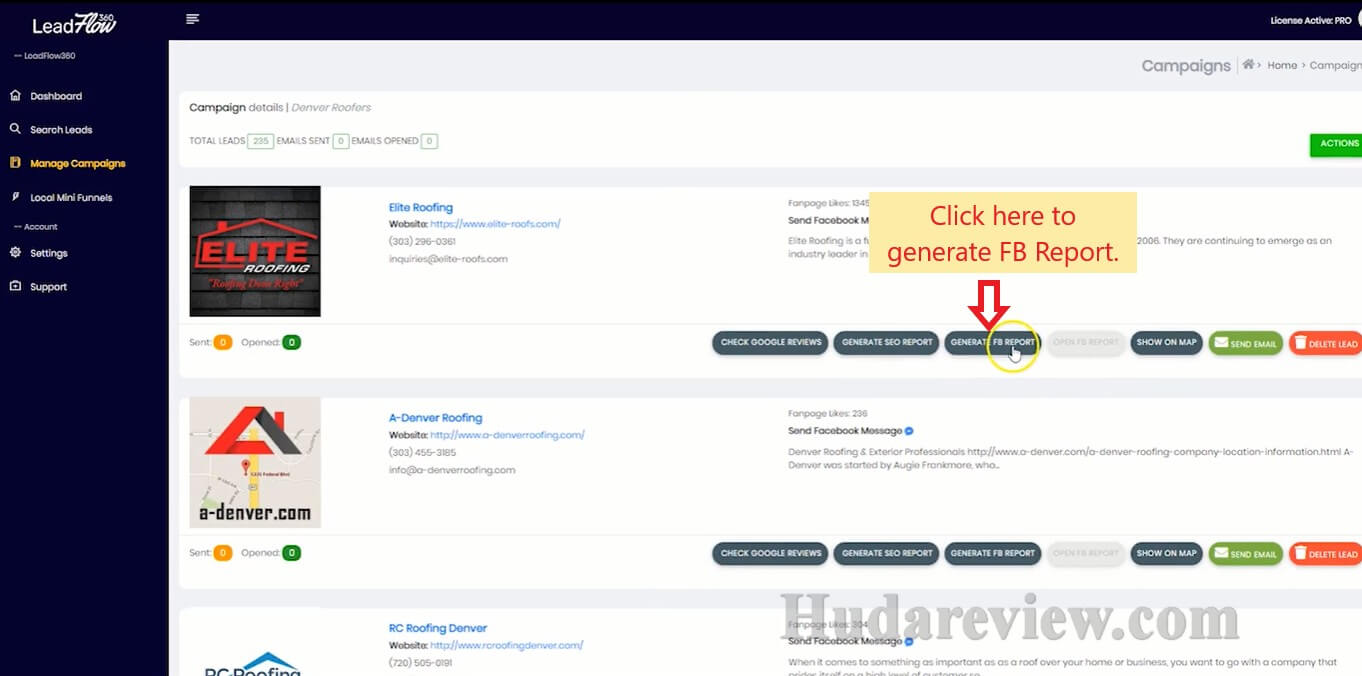
Task: Open Dashboard from the sidebar
Action: (x=56, y=96)
